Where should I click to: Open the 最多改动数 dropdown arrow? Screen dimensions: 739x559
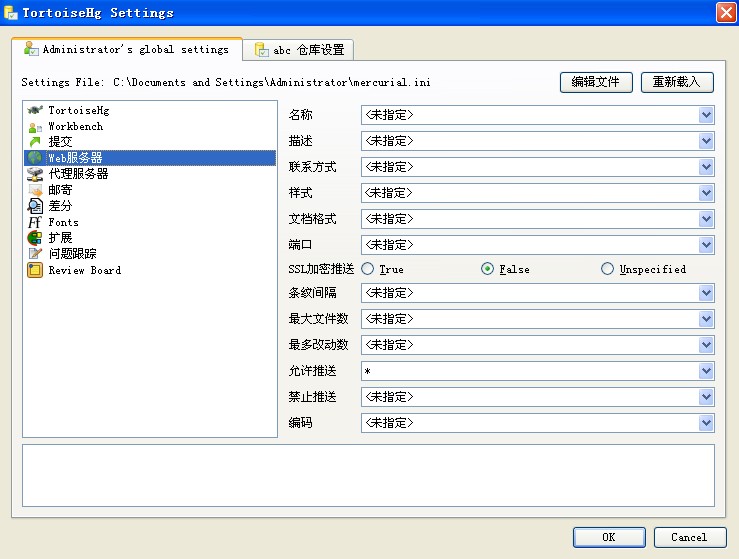pos(706,345)
